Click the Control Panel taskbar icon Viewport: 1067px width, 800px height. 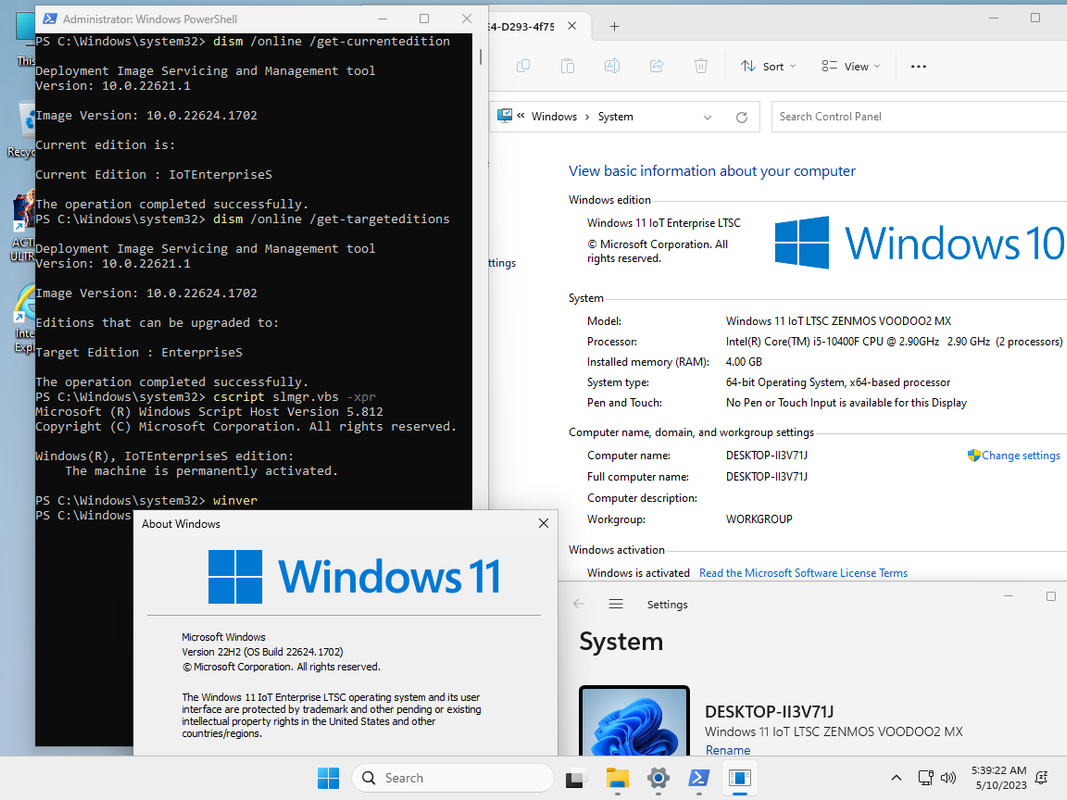[740, 778]
